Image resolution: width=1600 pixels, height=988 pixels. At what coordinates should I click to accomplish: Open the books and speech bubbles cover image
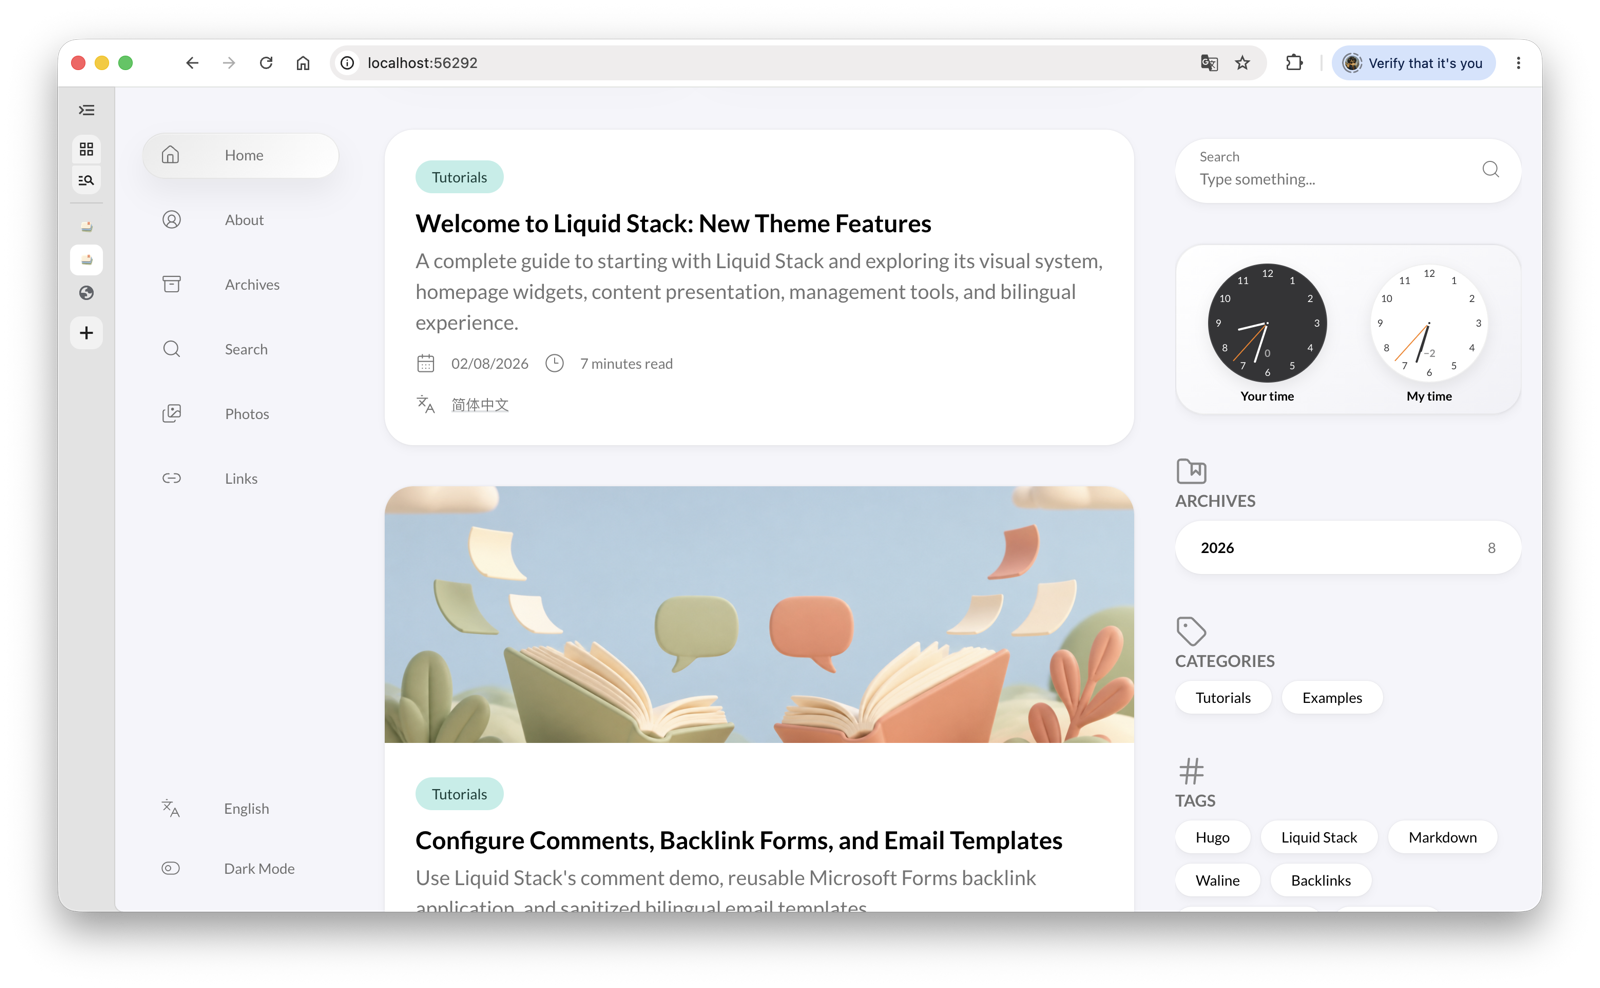pos(759,614)
